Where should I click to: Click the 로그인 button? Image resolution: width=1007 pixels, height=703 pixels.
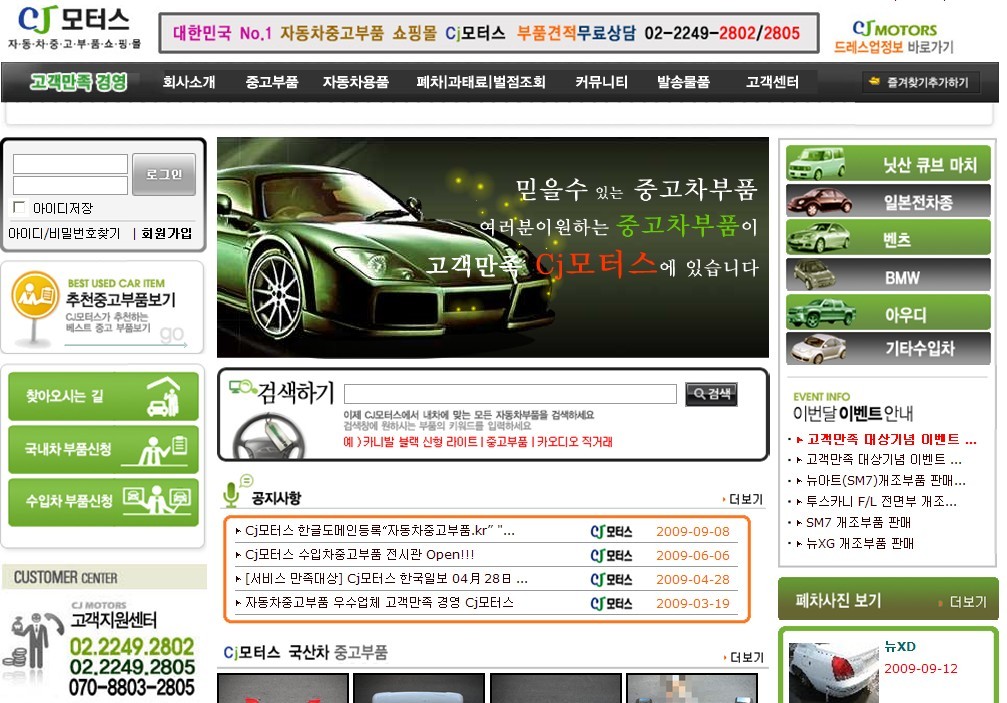click(164, 174)
